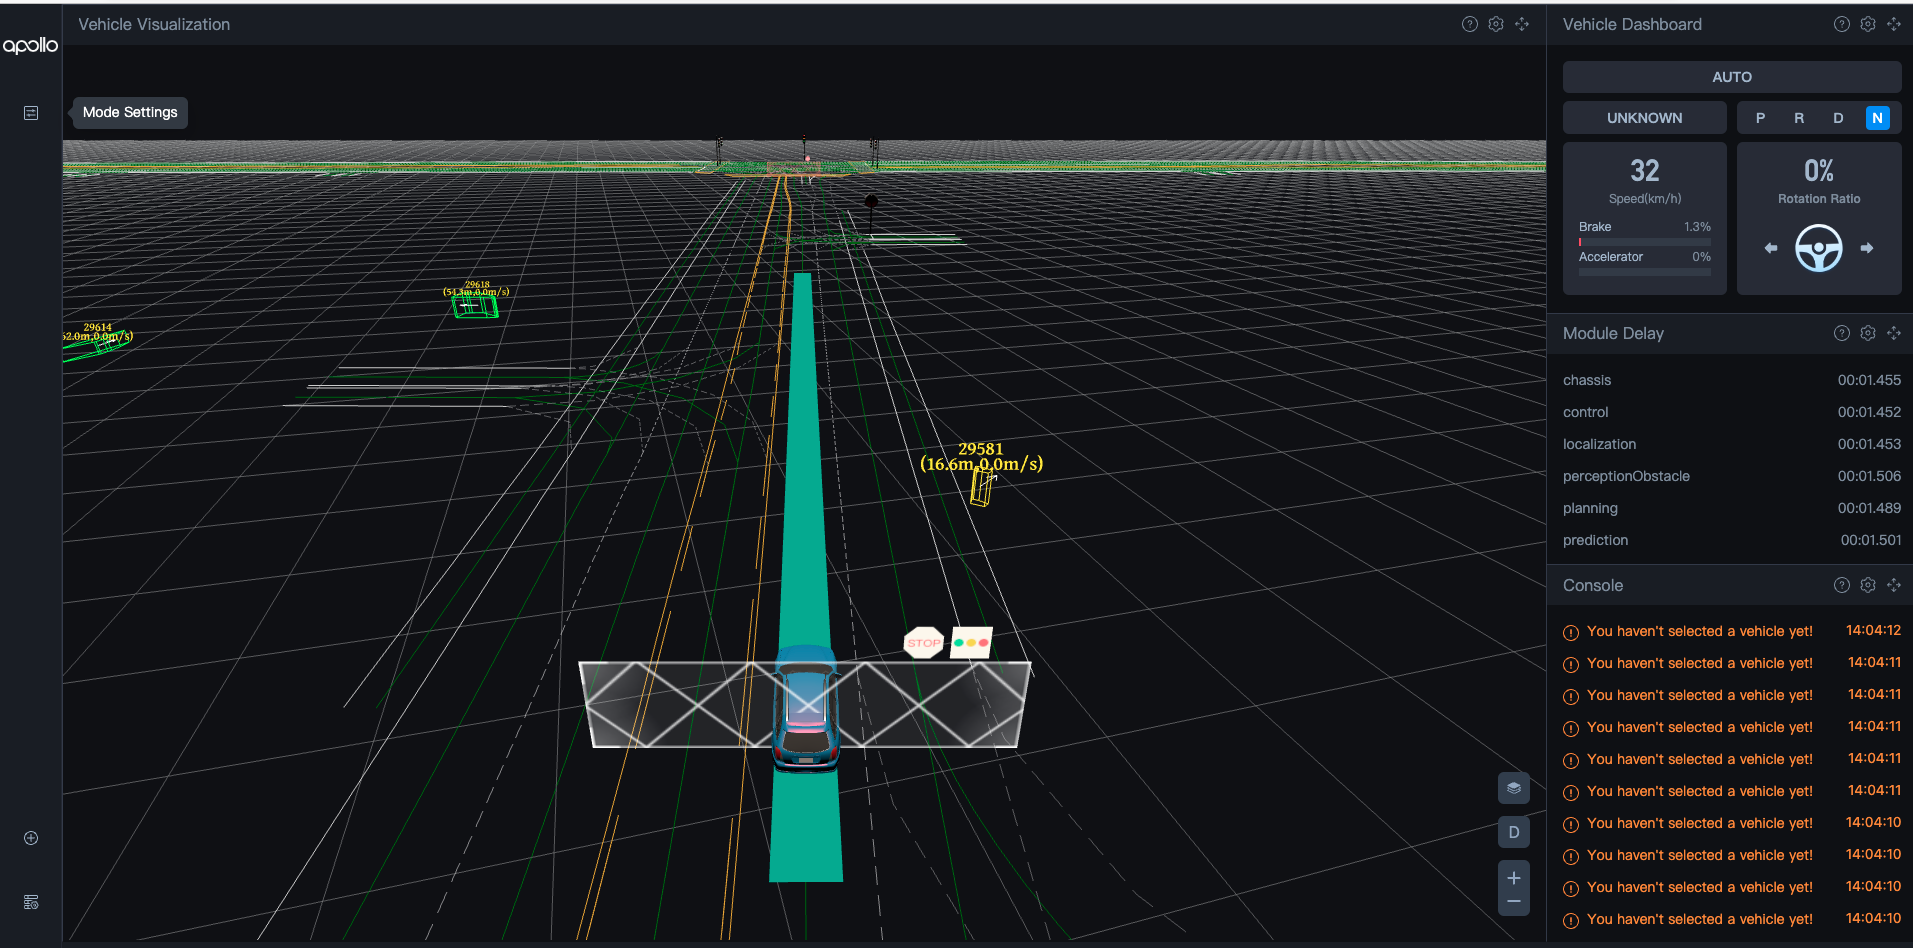Open the Mode Settings sidebar icon
This screenshot has width=1913, height=948.
click(x=31, y=113)
